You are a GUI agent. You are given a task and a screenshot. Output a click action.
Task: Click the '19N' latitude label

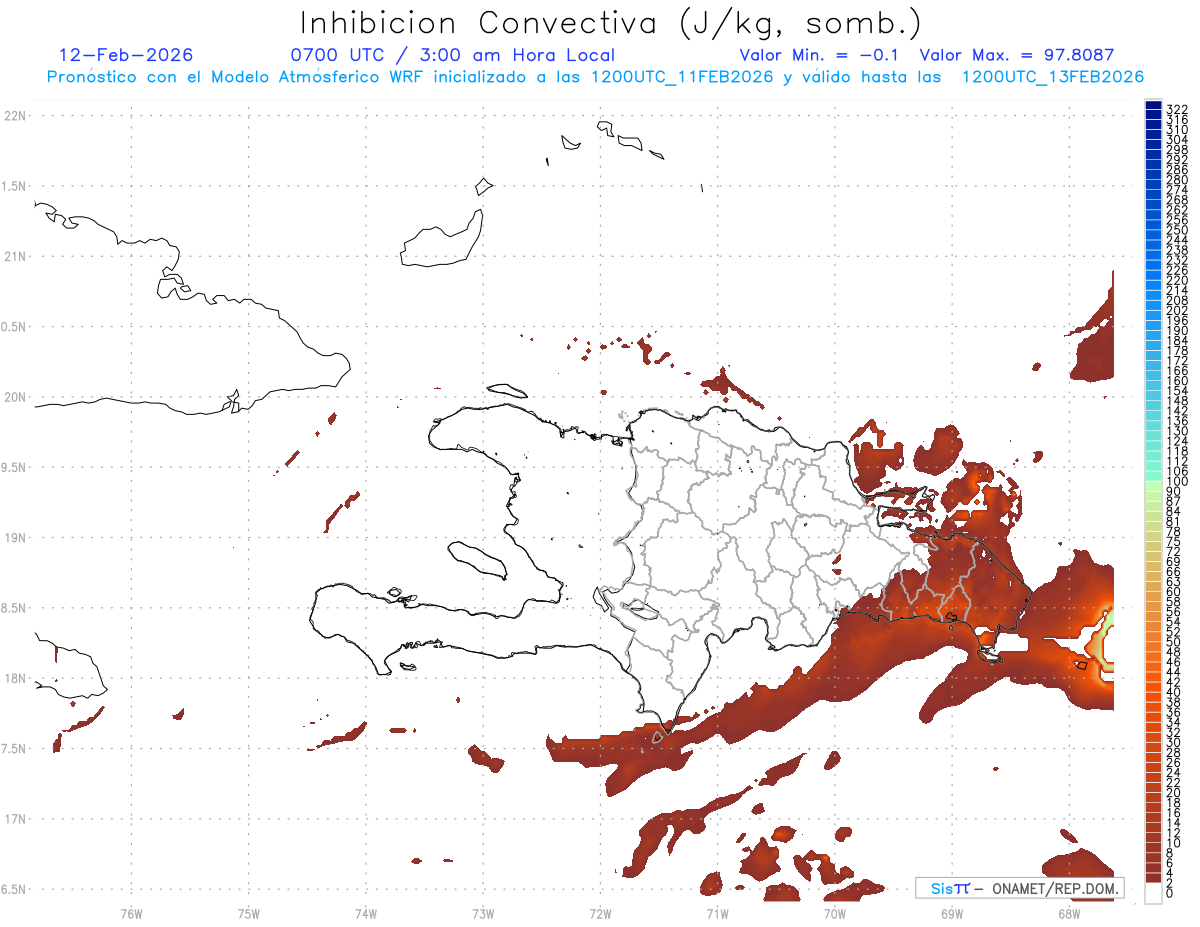click(x=16, y=538)
